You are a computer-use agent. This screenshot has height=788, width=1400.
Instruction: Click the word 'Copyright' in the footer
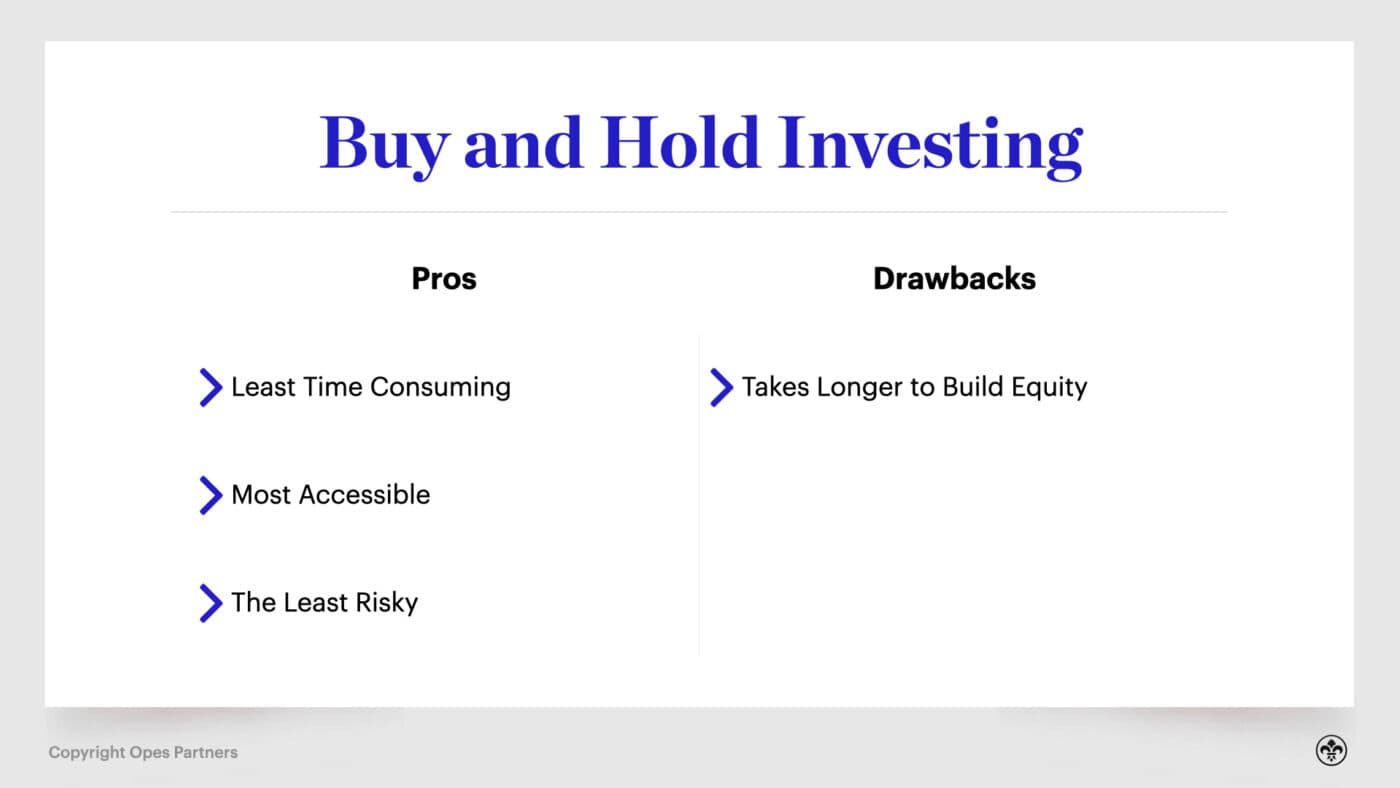pyautogui.click(x=86, y=752)
